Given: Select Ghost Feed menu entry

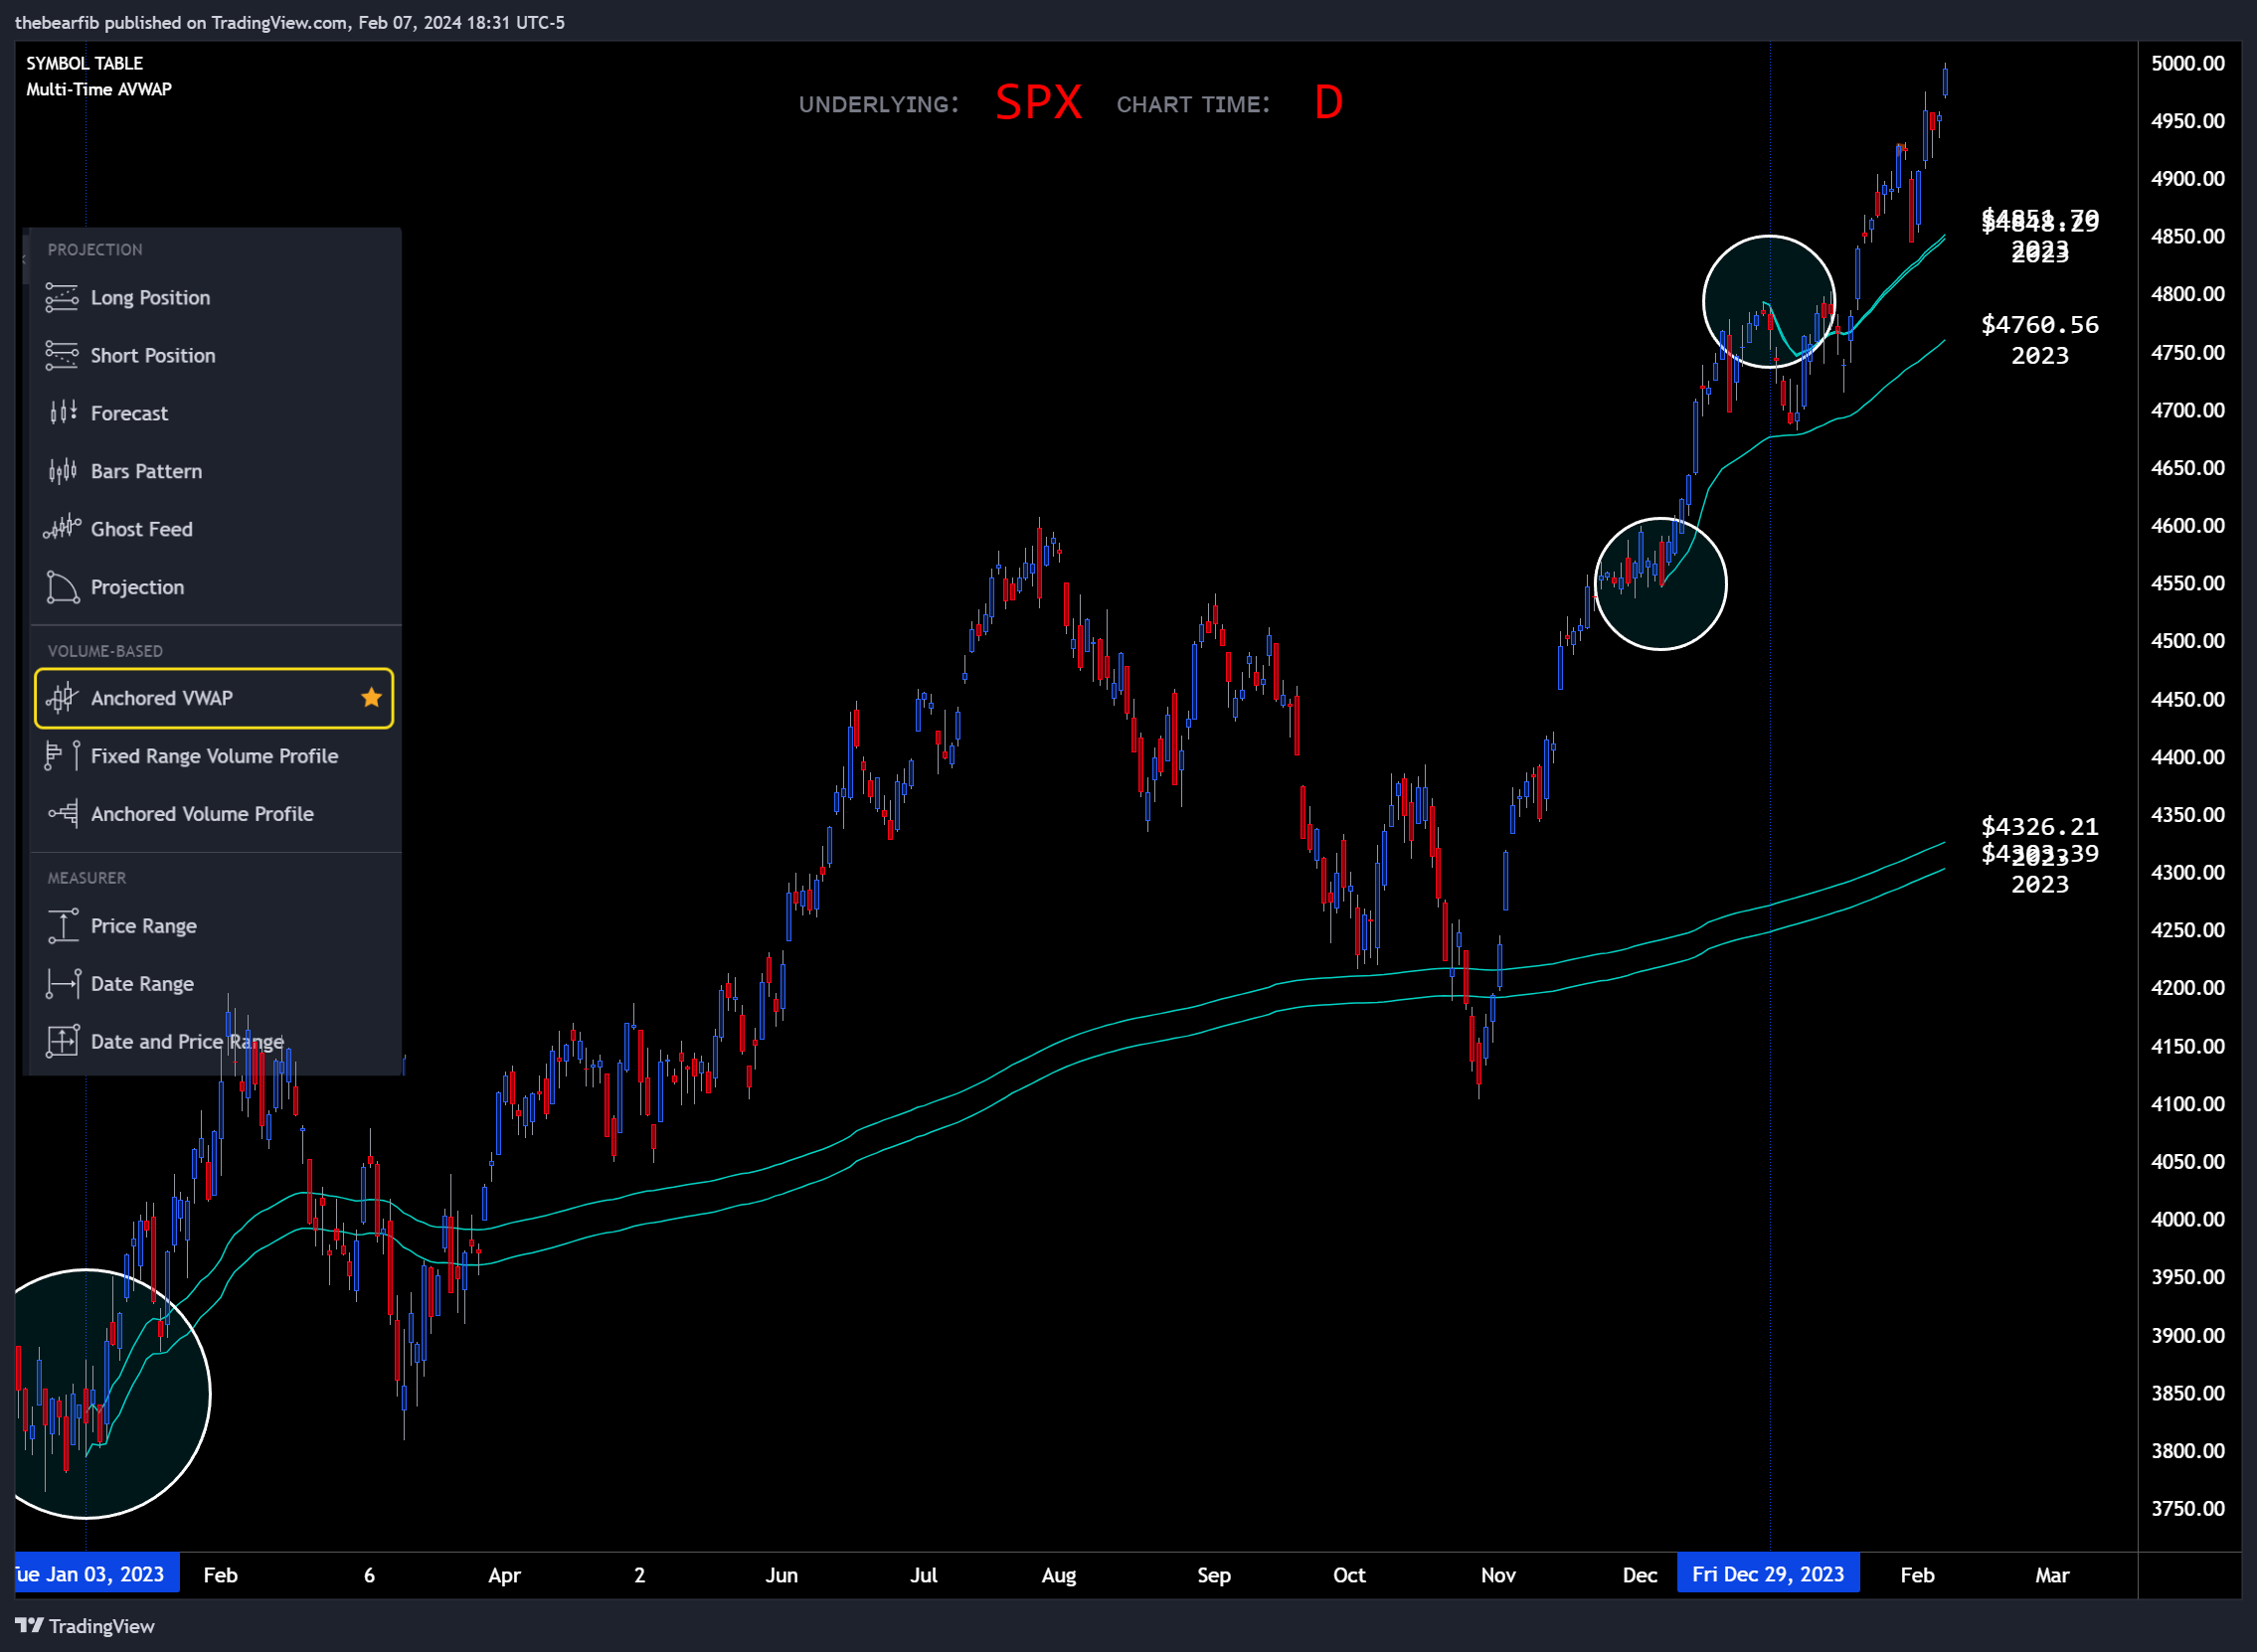Looking at the screenshot, I should 215,529.
